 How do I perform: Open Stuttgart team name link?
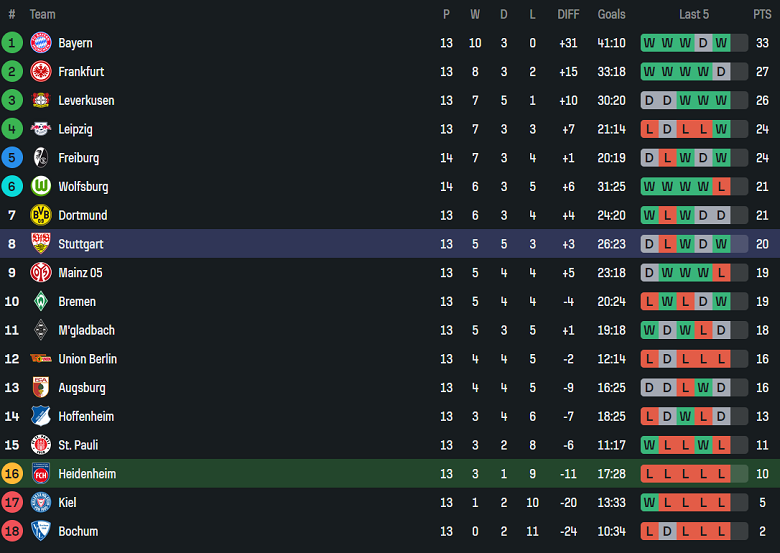81,244
